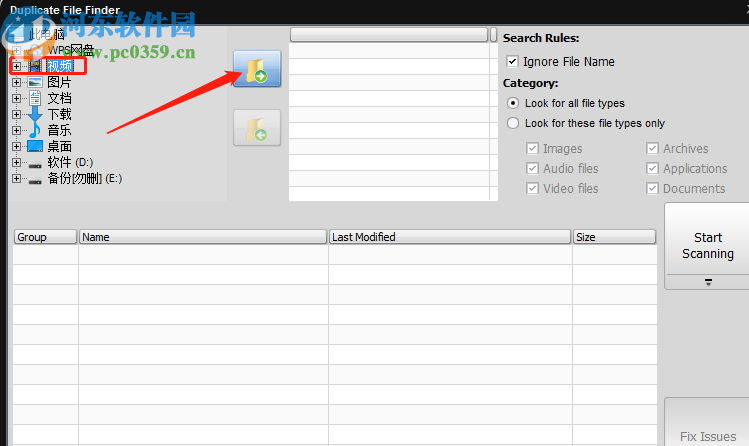Toggle the Applications checkbox

[653, 169]
